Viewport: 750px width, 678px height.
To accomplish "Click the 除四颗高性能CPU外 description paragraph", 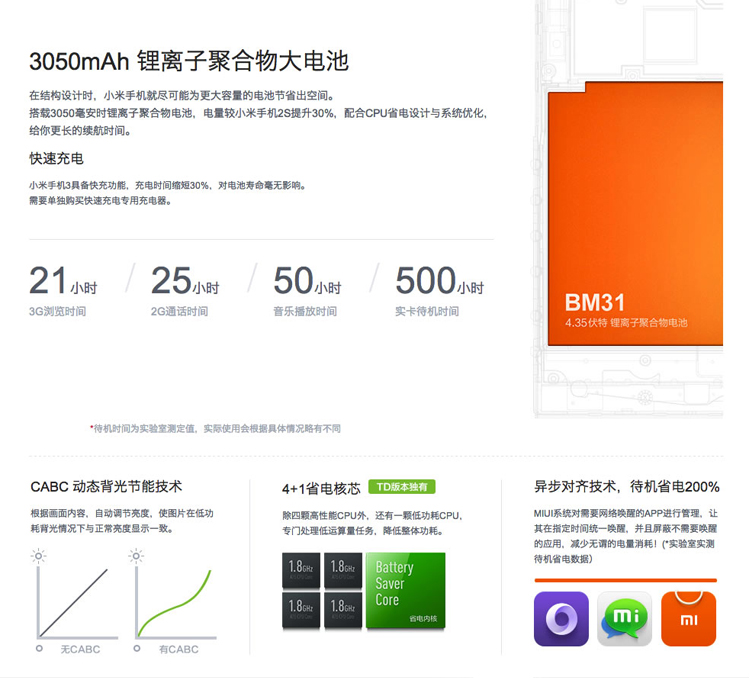I will 372,523.
